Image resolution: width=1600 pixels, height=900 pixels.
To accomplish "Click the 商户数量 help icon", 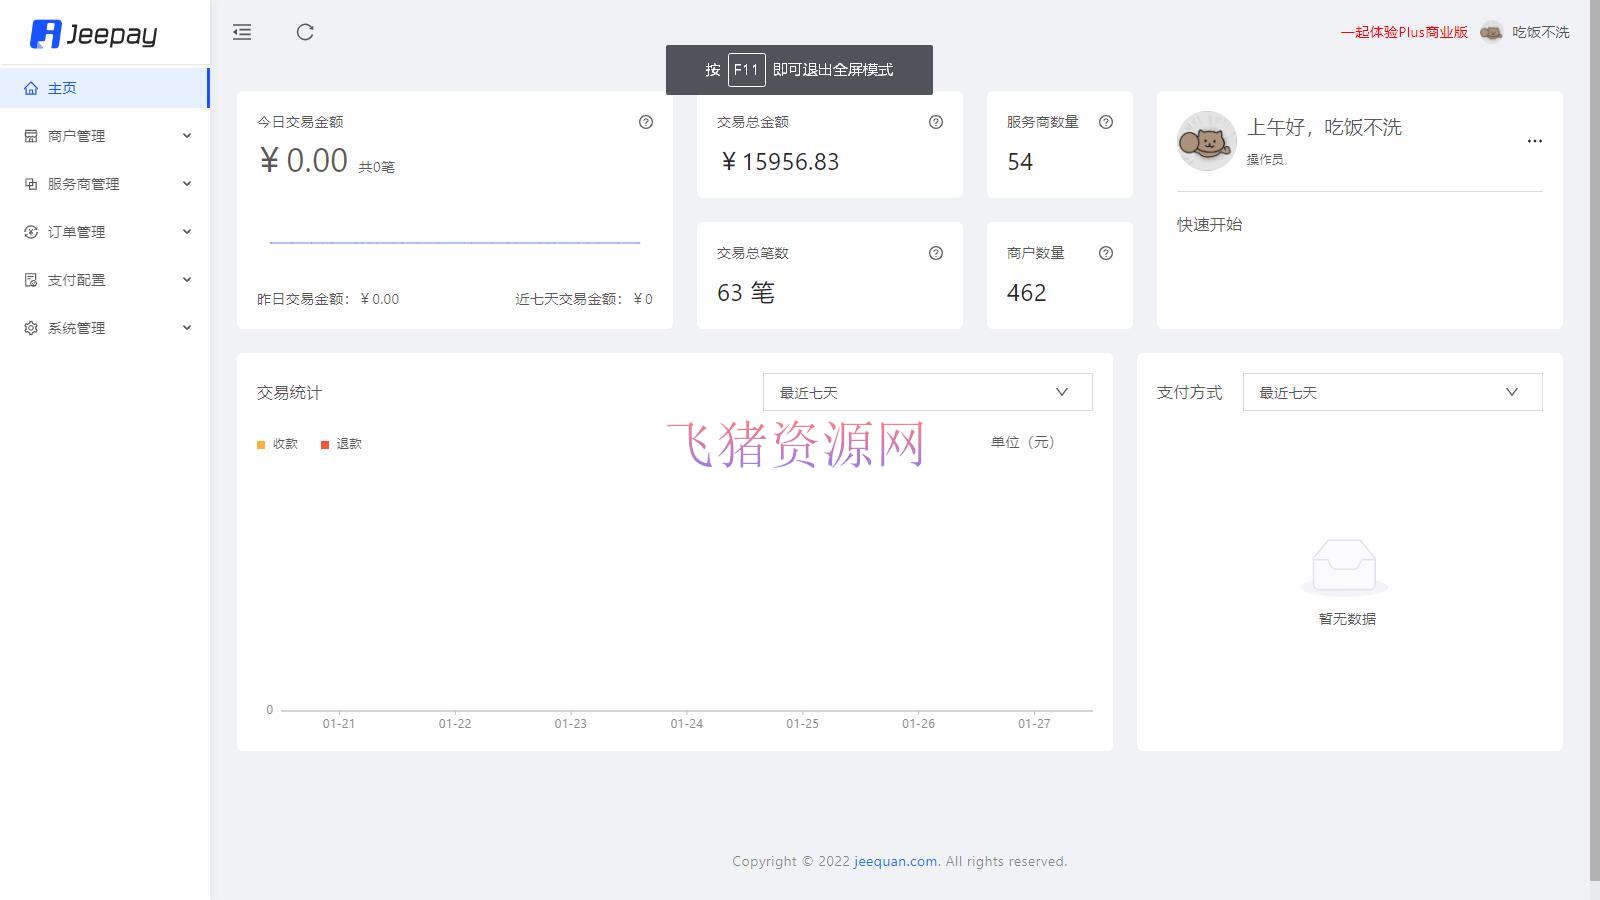I will pos(1106,253).
